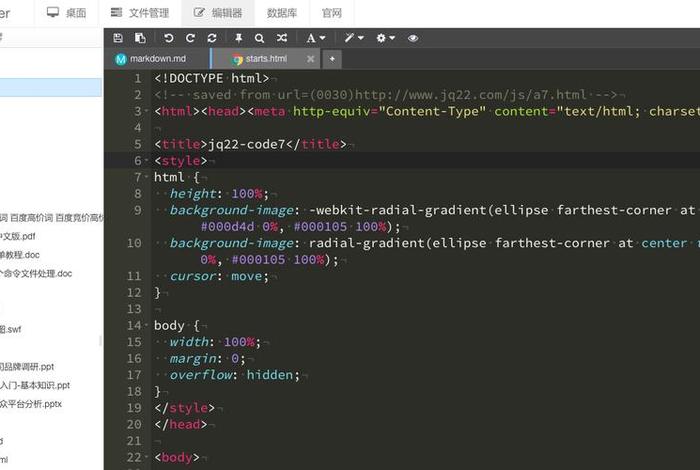The width and height of the screenshot is (700, 470).
Task: Open the 文件管理 menu item
Action: [140, 13]
